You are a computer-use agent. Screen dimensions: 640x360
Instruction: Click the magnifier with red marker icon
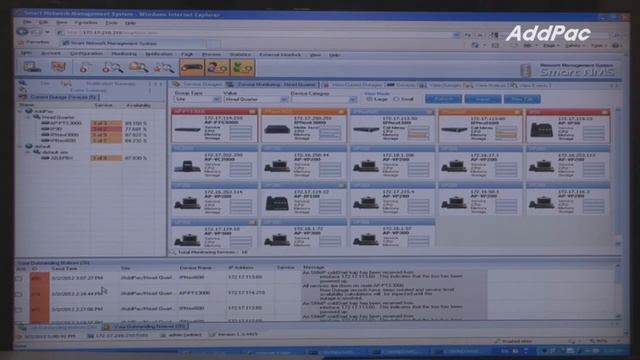(x=112, y=67)
